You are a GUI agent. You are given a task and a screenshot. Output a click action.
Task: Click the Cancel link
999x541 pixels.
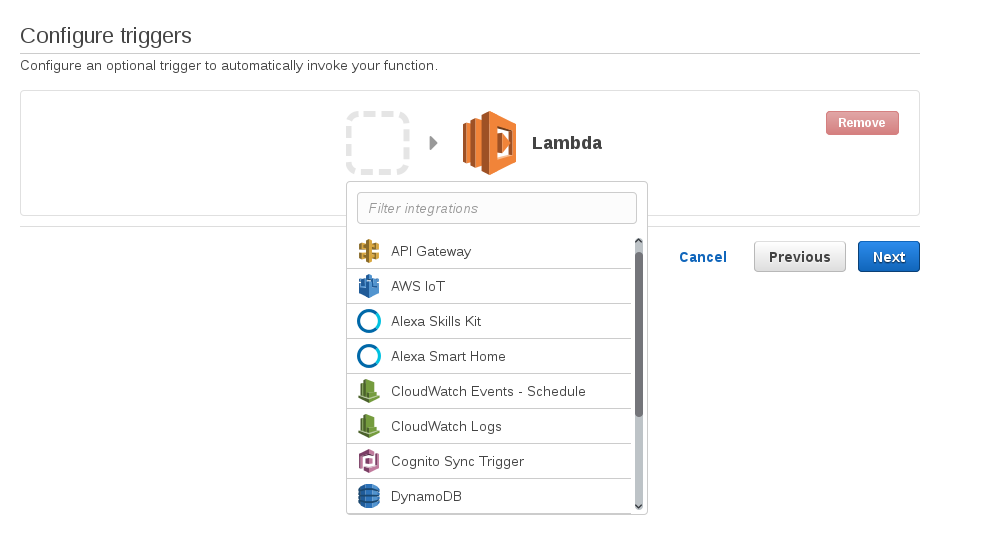click(x=703, y=257)
